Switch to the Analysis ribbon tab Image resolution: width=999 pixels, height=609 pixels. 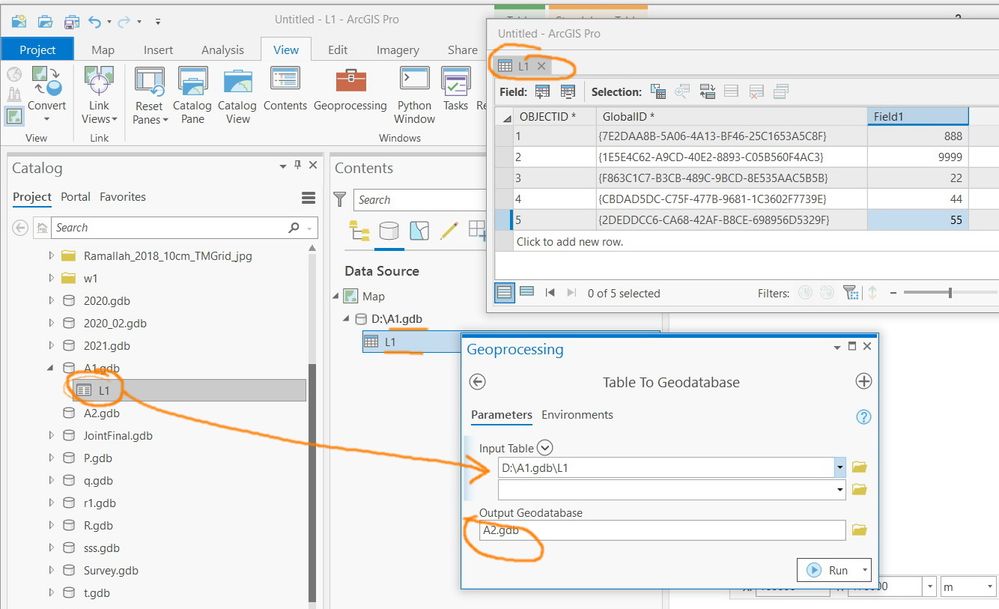click(222, 50)
